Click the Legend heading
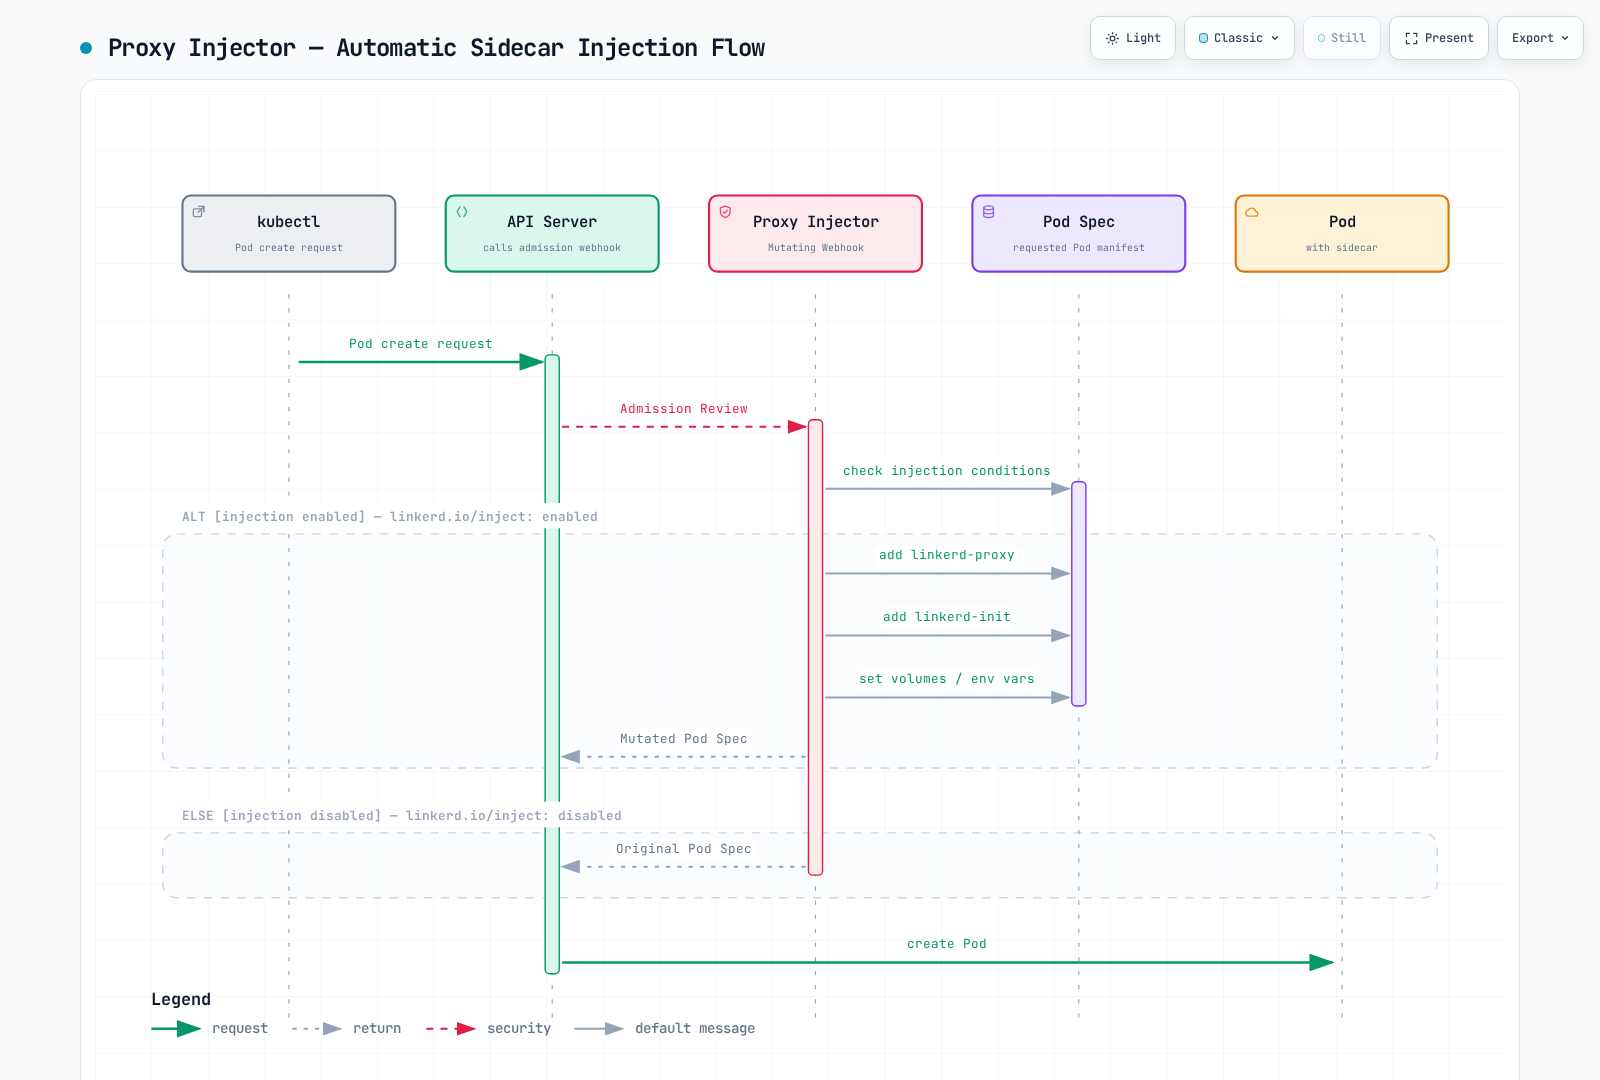The height and width of the screenshot is (1080, 1600). point(181,999)
